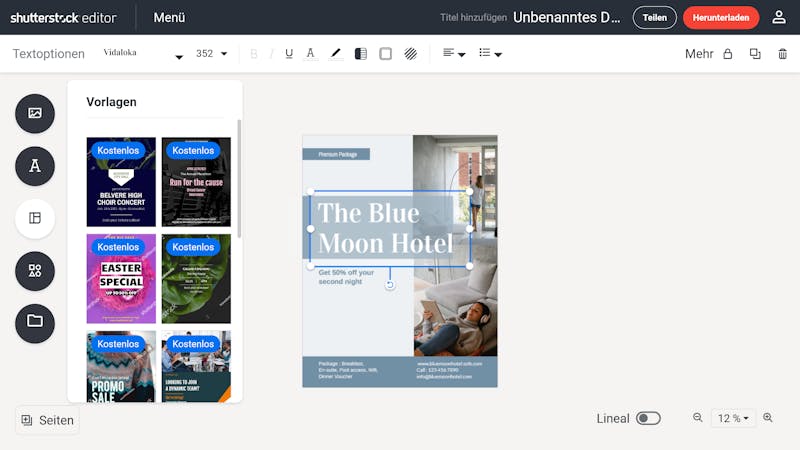
Task: Open the images panel in the sidebar
Action: pyautogui.click(x=35, y=113)
